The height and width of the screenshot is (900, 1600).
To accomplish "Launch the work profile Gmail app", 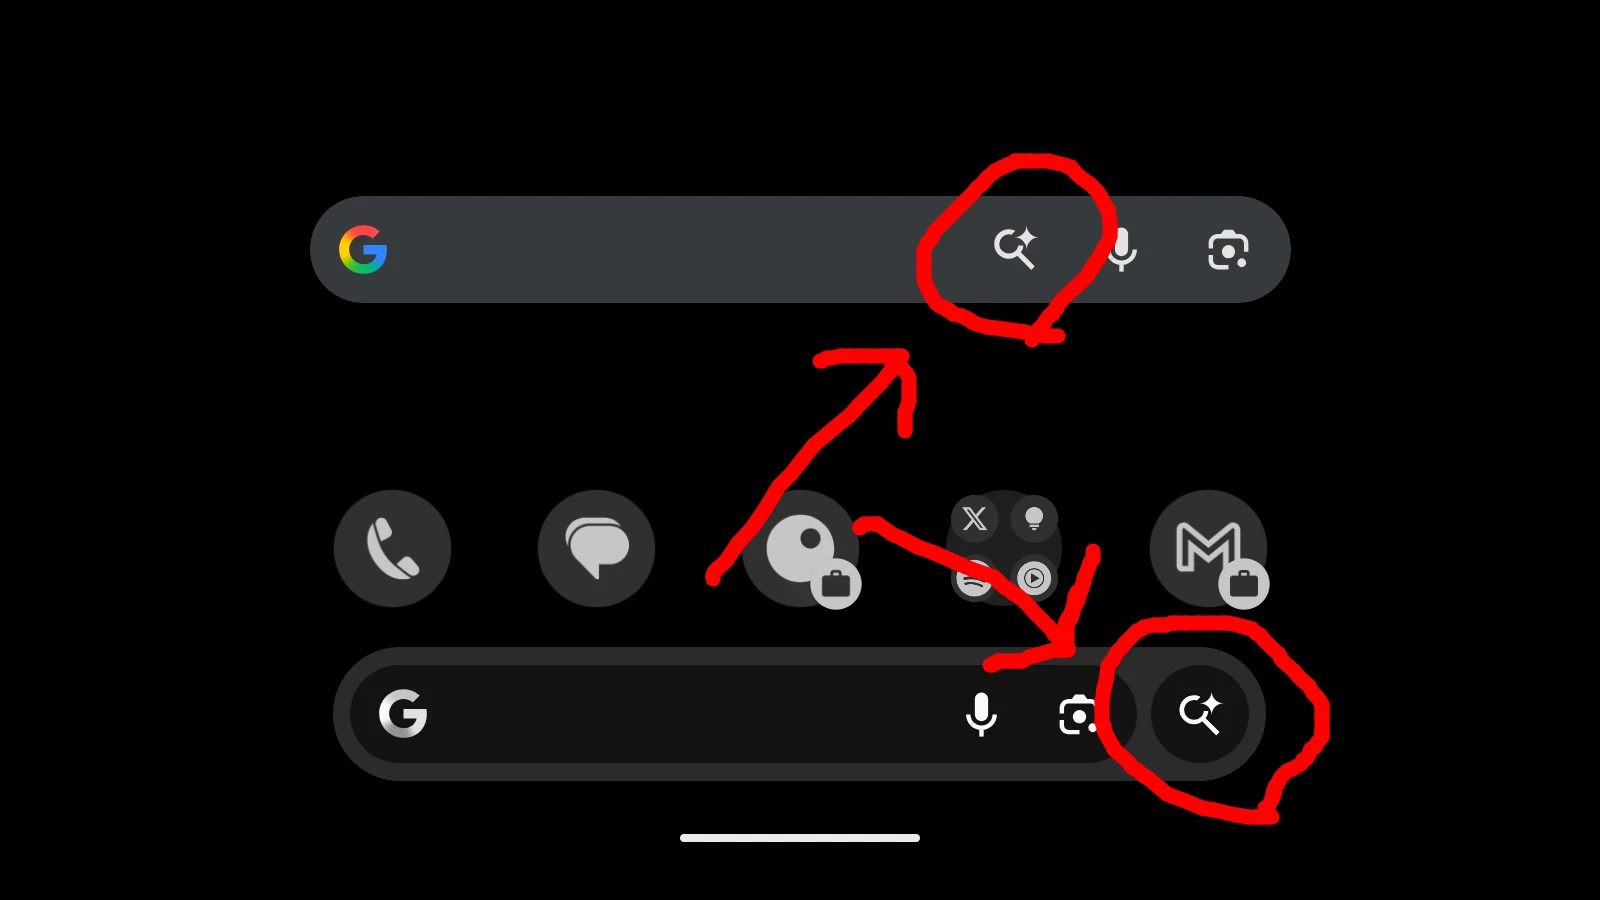I will pyautogui.click(x=1208, y=548).
